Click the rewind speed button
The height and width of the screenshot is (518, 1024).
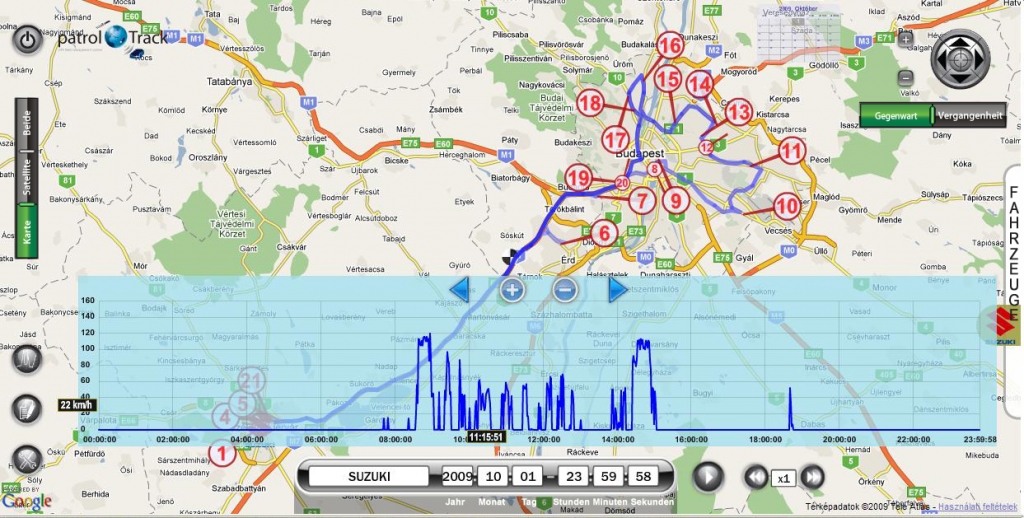point(756,477)
